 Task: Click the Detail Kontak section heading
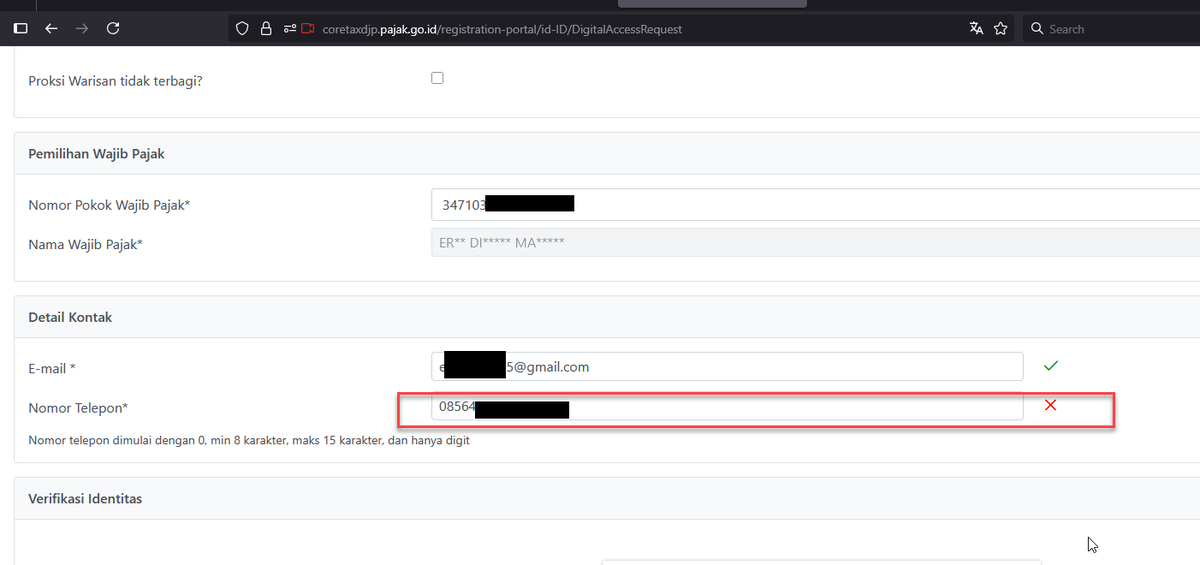pos(70,317)
